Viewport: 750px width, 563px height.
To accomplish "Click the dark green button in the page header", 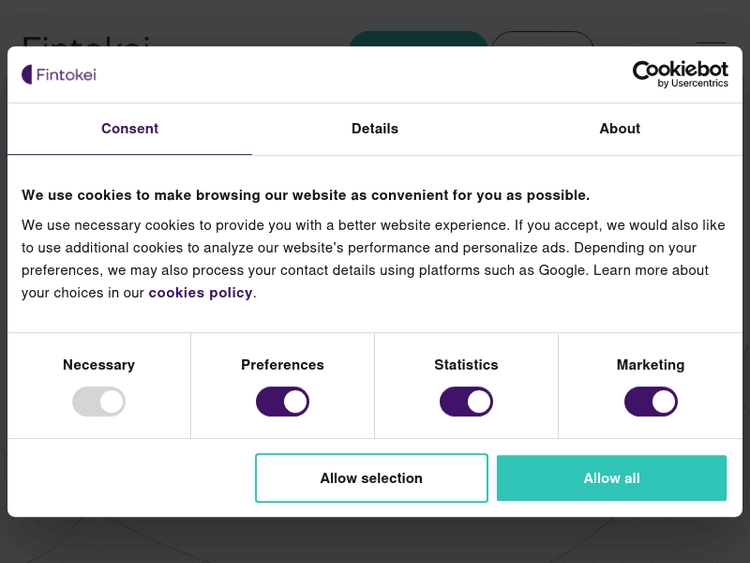I will 418,39.
